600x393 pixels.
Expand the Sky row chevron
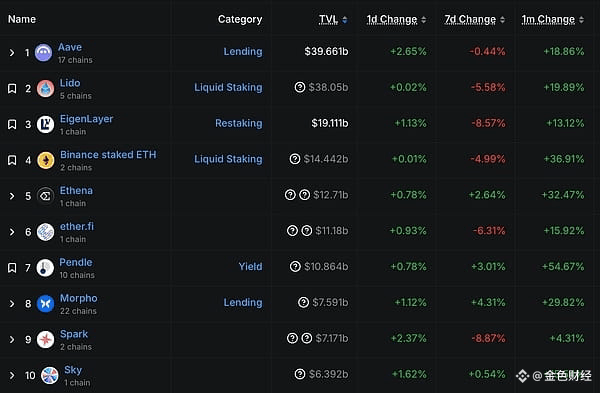point(12,375)
